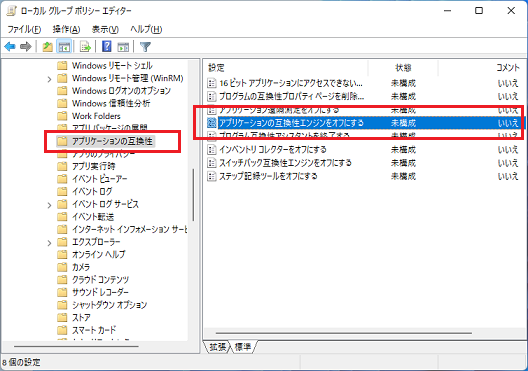This screenshot has height=371, width=528.
Task: Sort by the コメント column header
Action: pos(508,68)
